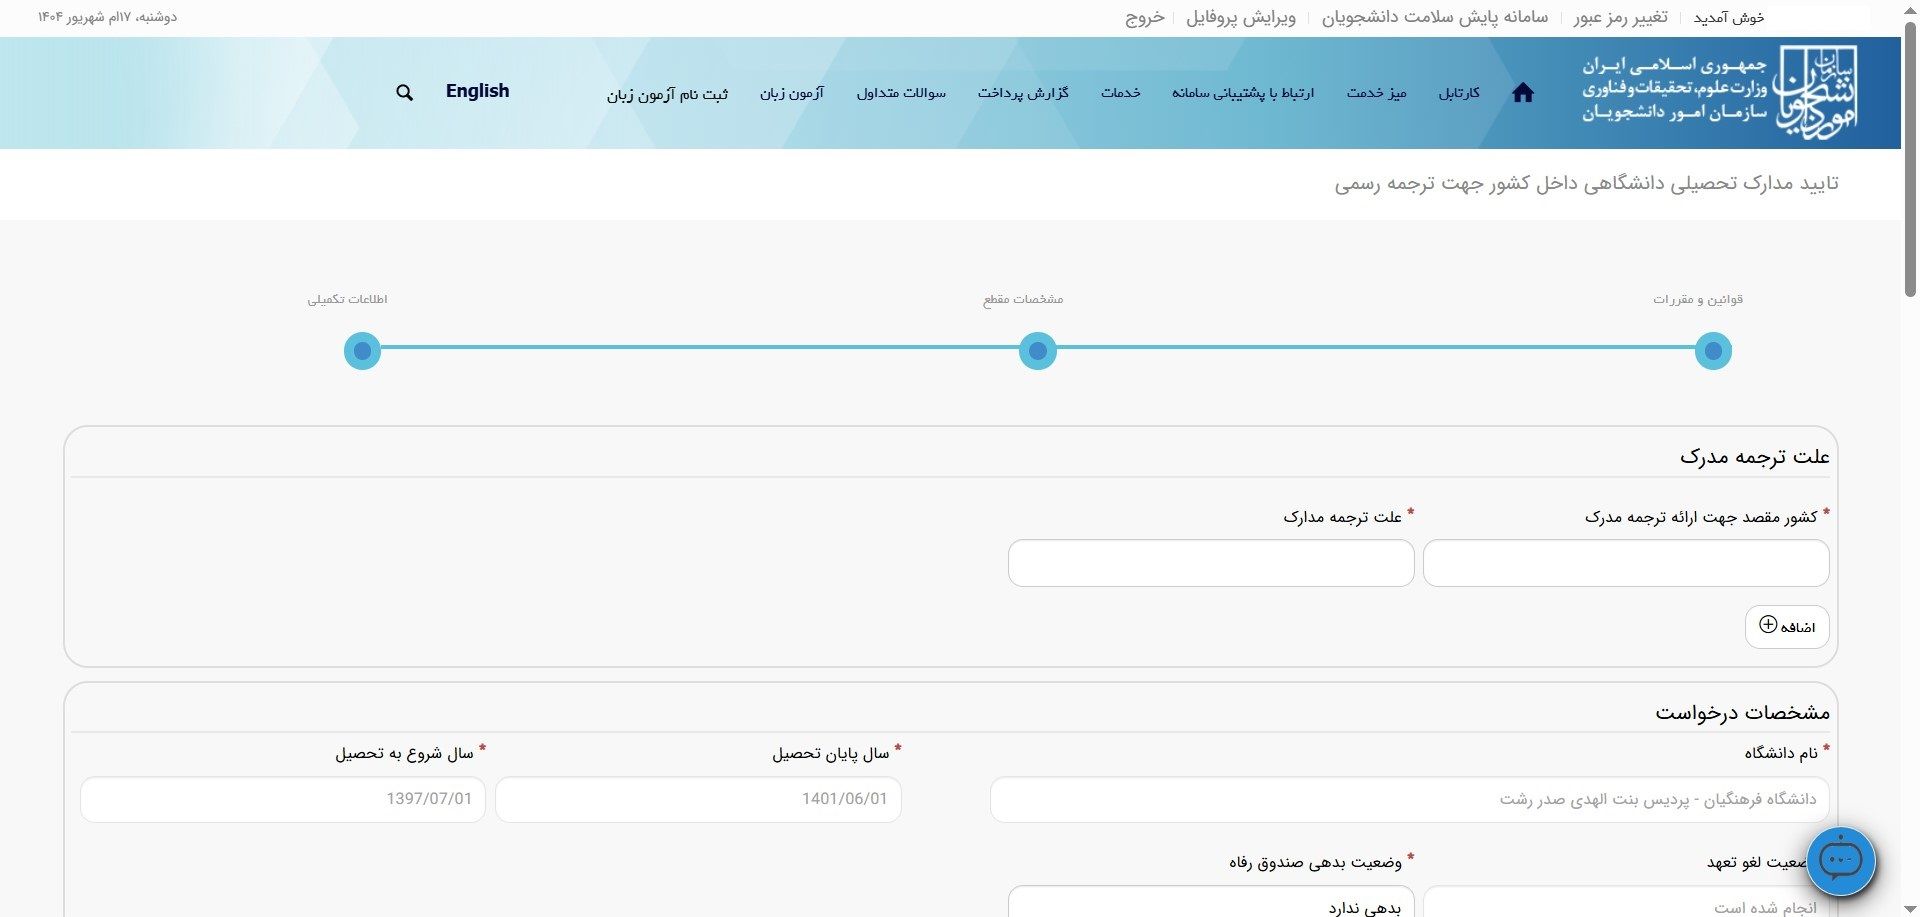Open the وضعیت بدهی صندوق رفاه dropdown
The width and height of the screenshot is (1920, 917).
1210,903
